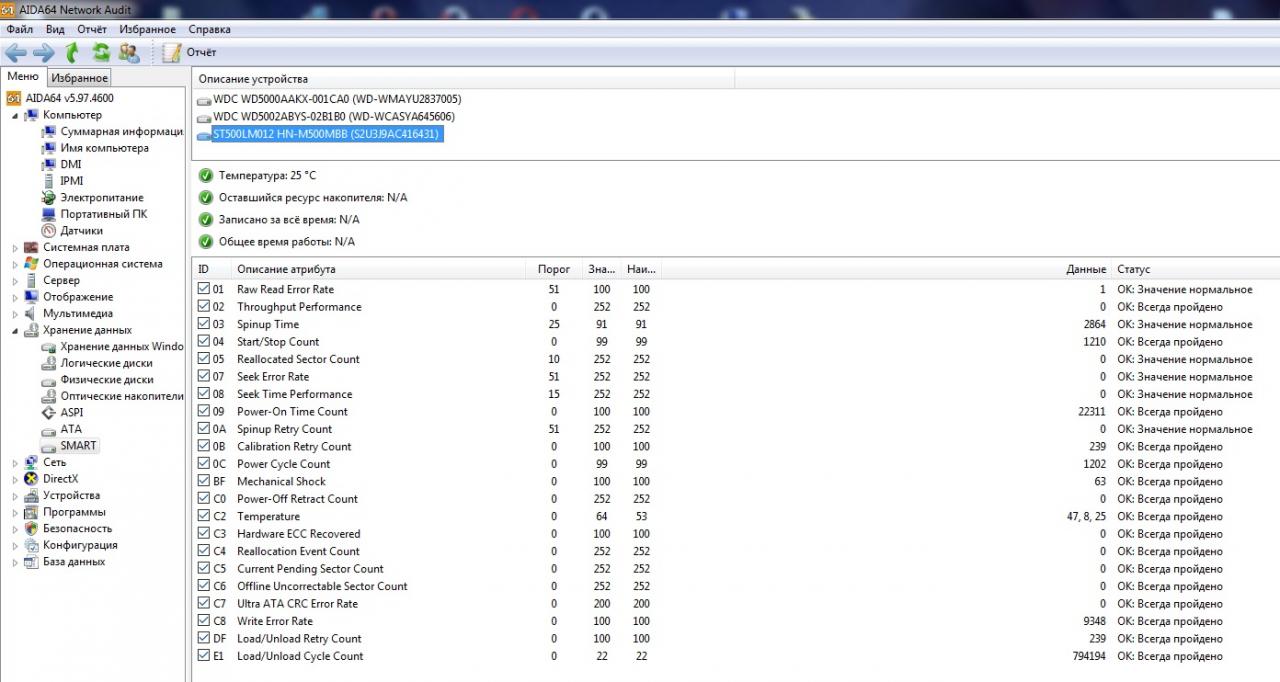The width and height of the screenshot is (1280, 682).
Task: Sort by the Описание атрибута column header
Action: tap(378, 269)
